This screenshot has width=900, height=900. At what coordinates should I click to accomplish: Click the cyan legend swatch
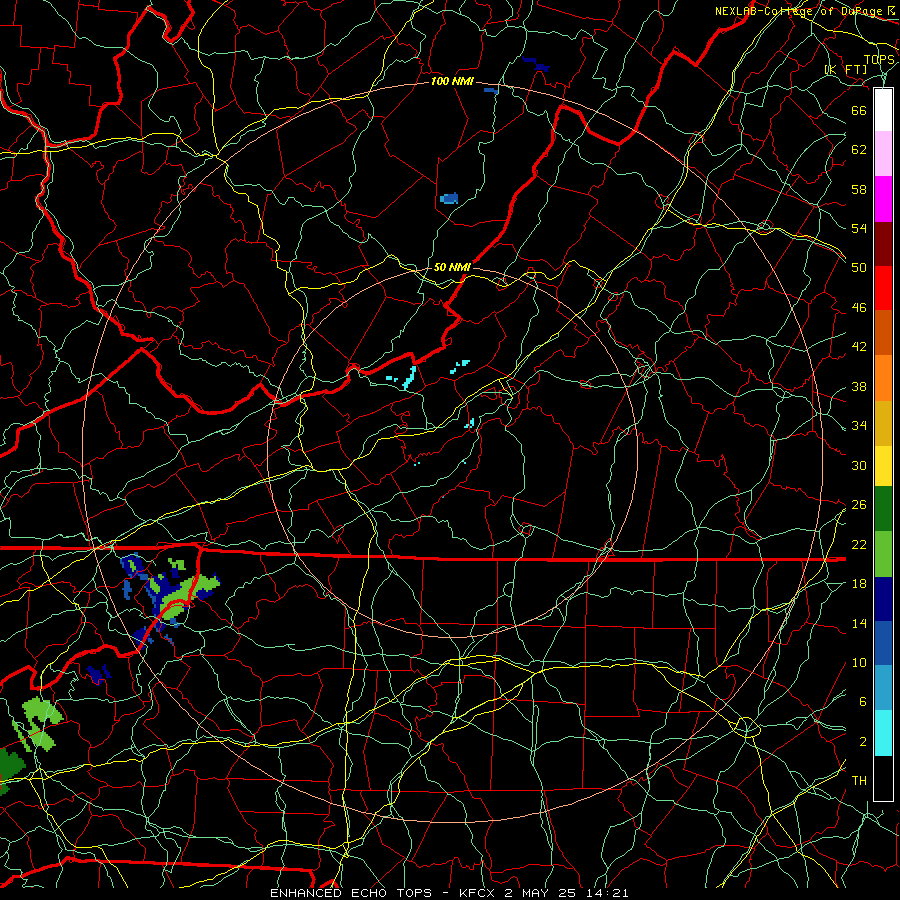[x=883, y=733]
